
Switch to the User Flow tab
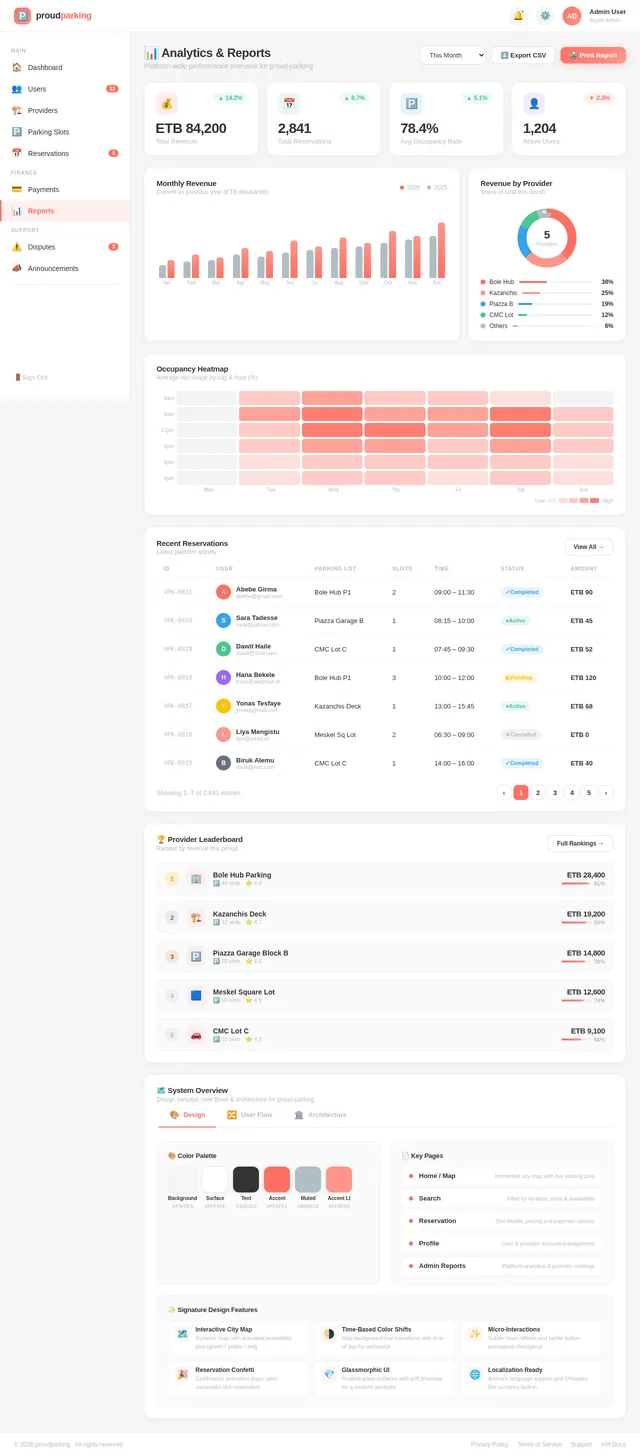click(249, 1114)
